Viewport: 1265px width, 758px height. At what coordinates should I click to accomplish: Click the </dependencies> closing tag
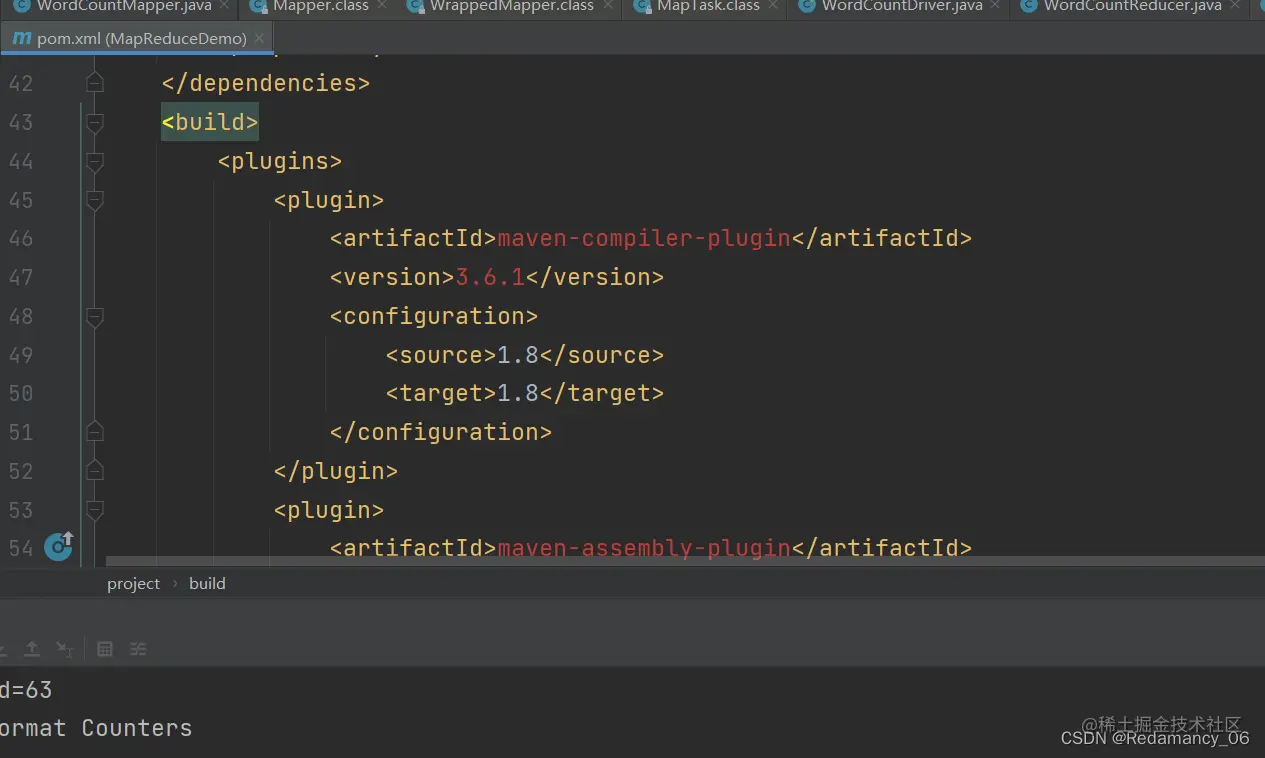[266, 83]
